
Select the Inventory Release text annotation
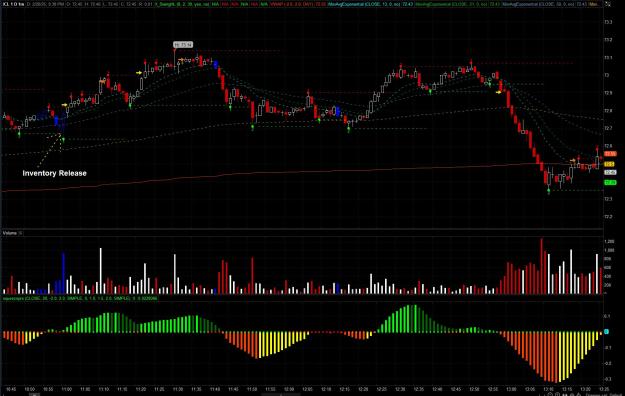click(x=55, y=173)
